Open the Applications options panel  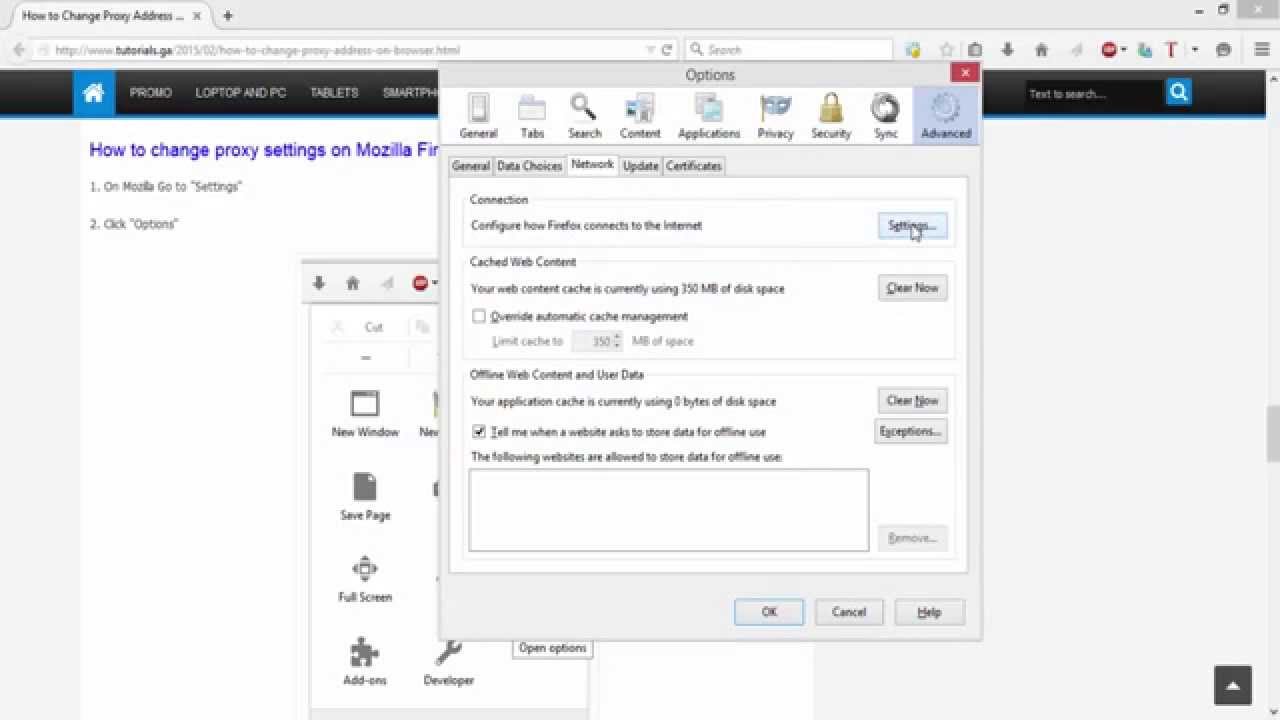(709, 116)
